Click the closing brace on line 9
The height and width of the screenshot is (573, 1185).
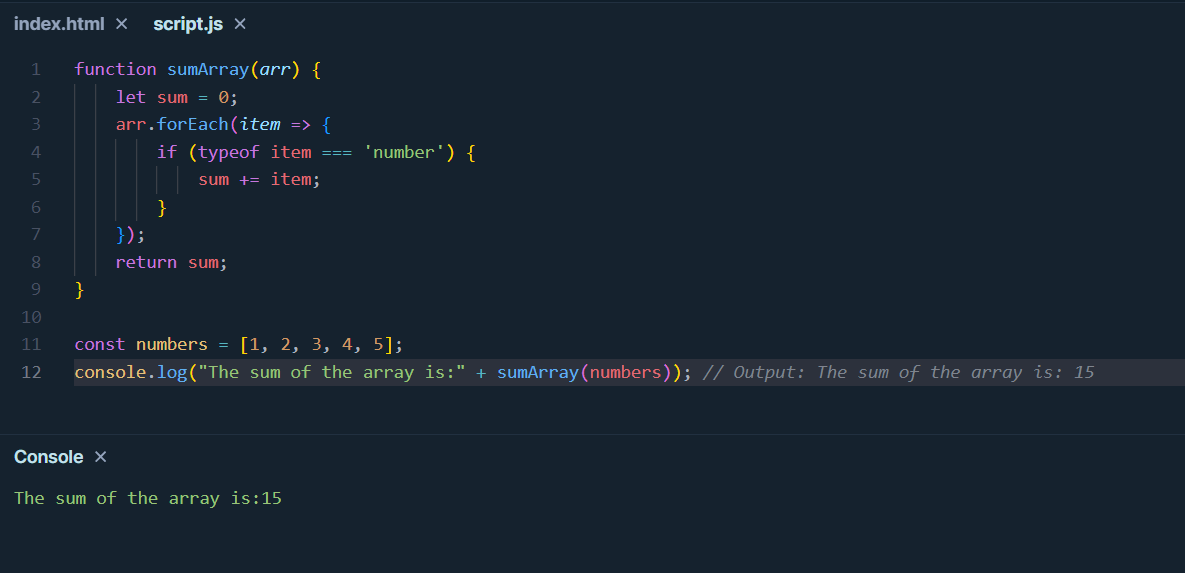79,290
